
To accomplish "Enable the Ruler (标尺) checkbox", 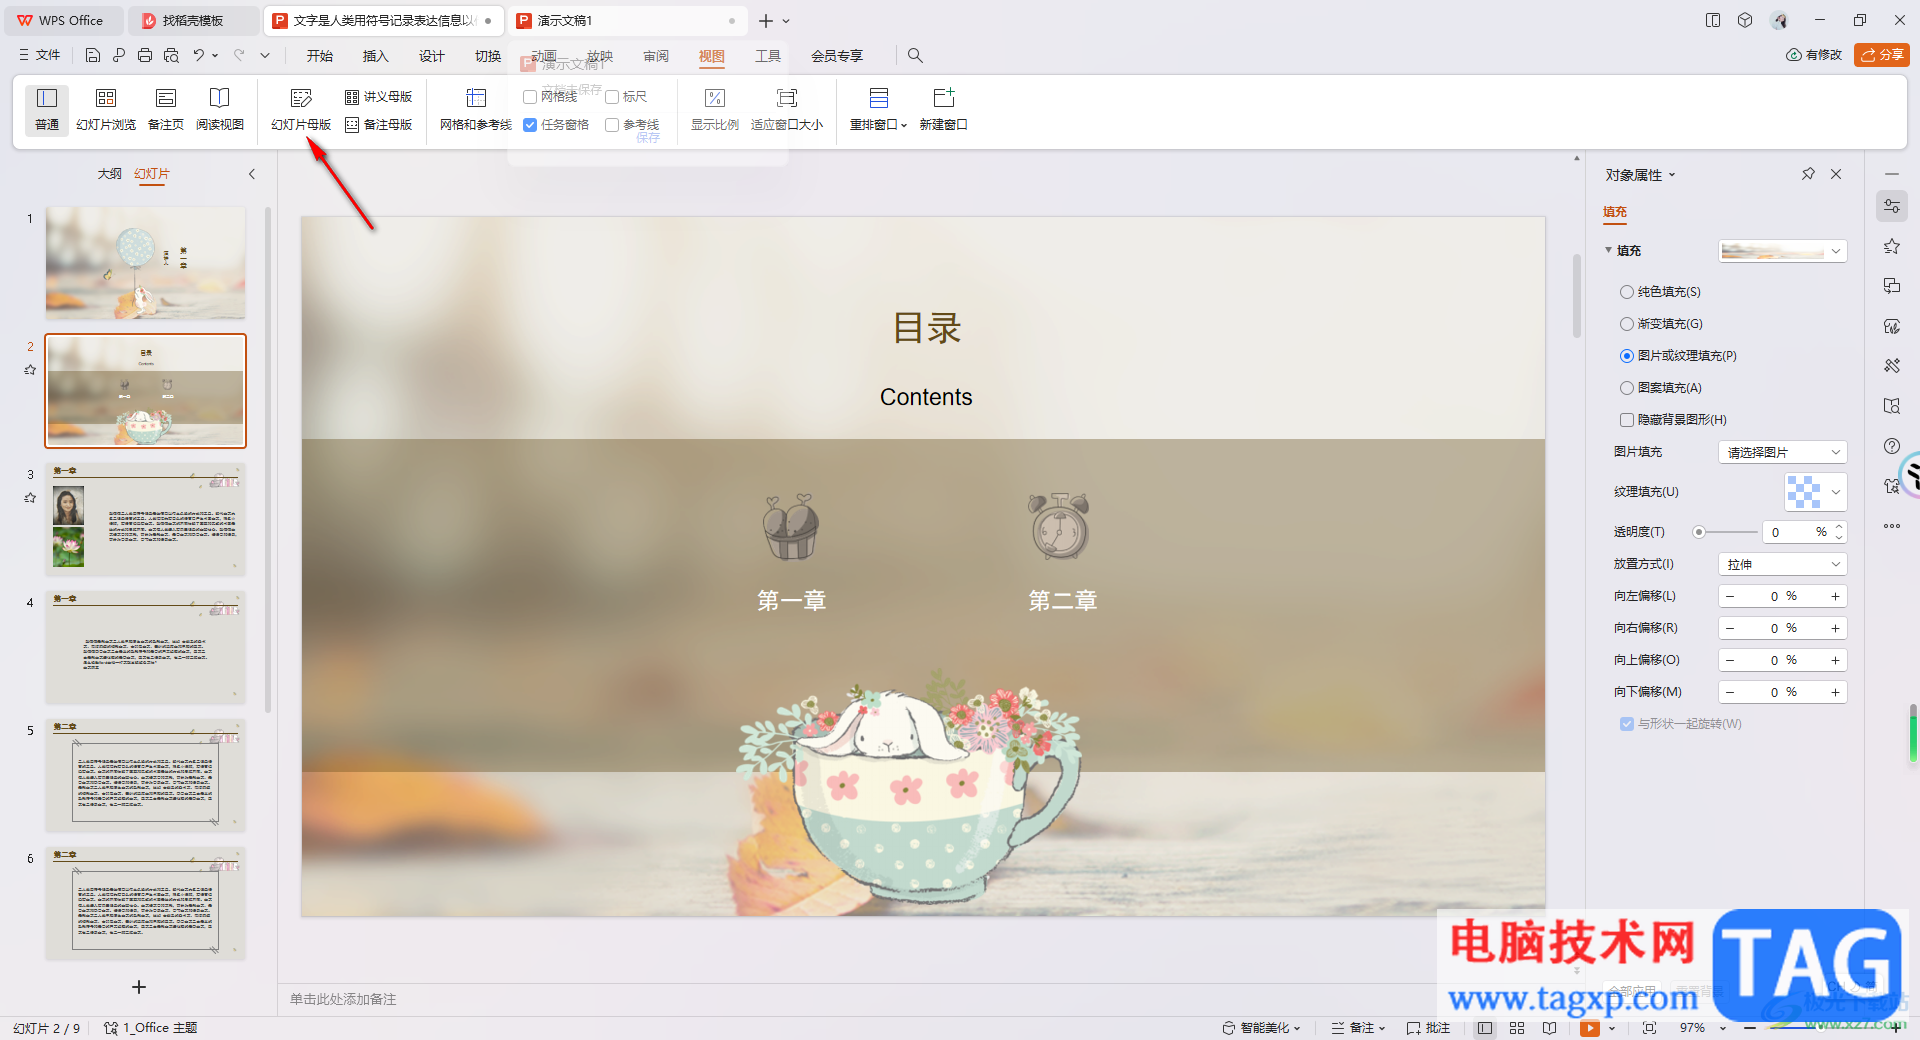I will click(612, 97).
